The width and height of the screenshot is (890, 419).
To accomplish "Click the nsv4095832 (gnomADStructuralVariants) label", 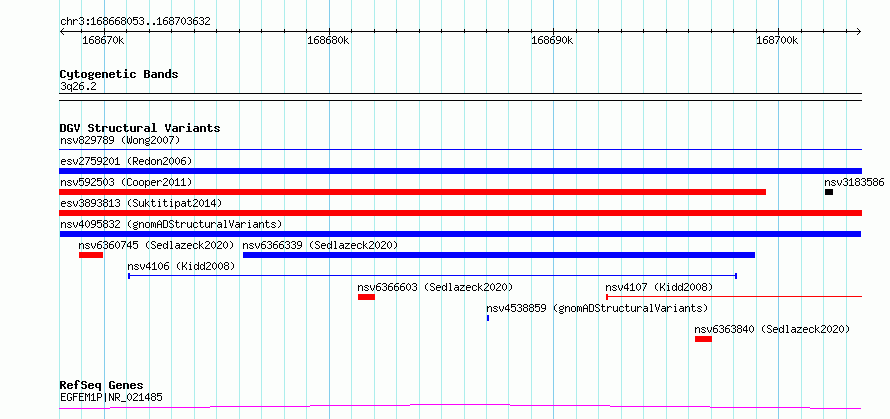I will 171,224.
